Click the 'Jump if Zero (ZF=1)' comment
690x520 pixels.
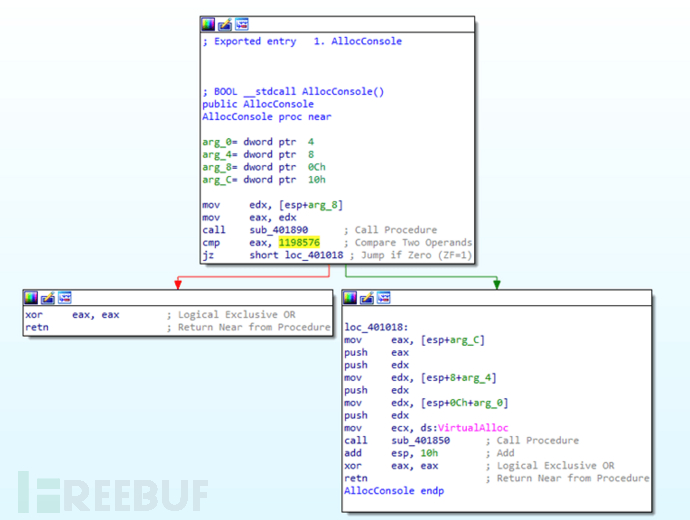coord(411,255)
